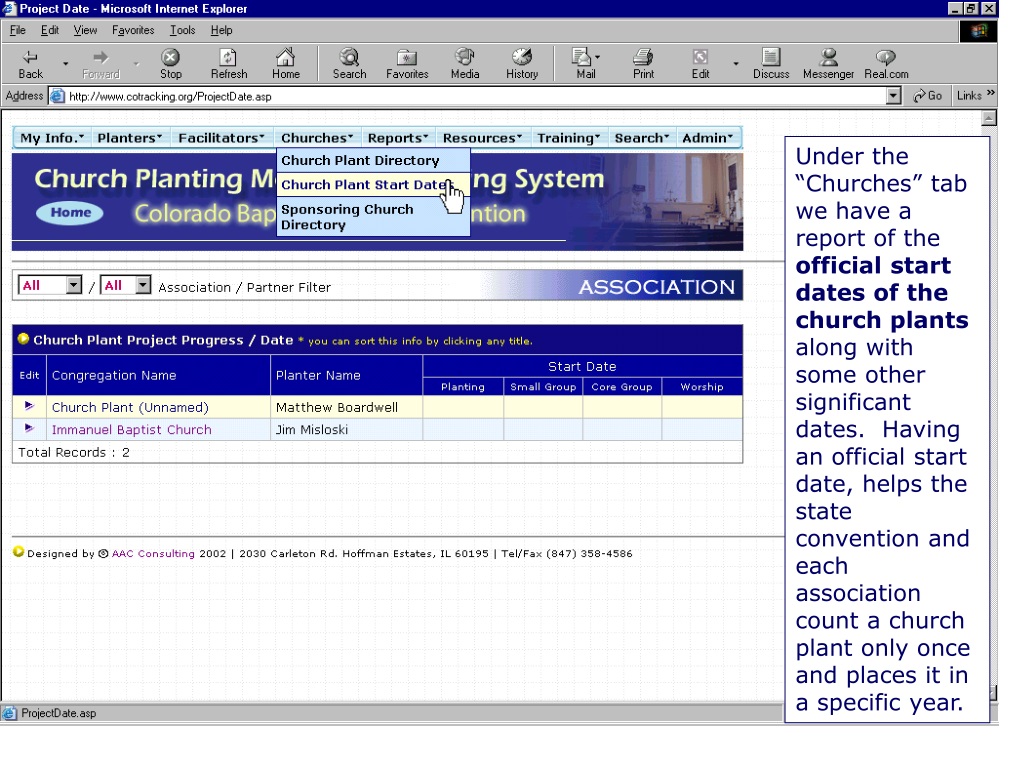Open the Tools menu
Viewport: 1024px width, 768px height.
pyautogui.click(x=182, y=30)
